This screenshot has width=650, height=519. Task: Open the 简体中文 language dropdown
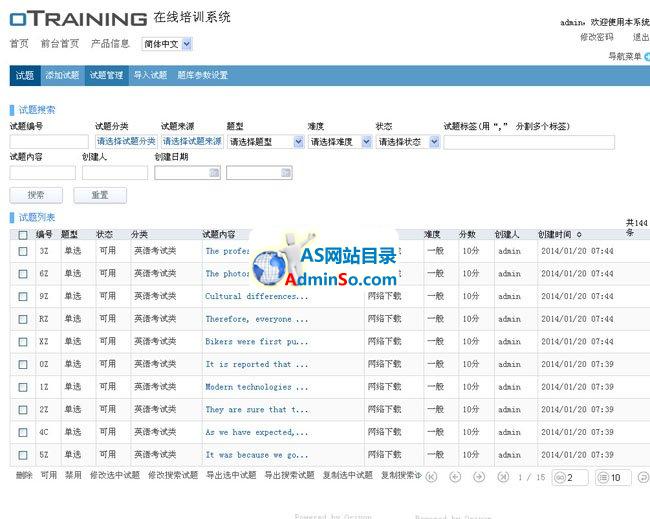click(x=167, y=44)
